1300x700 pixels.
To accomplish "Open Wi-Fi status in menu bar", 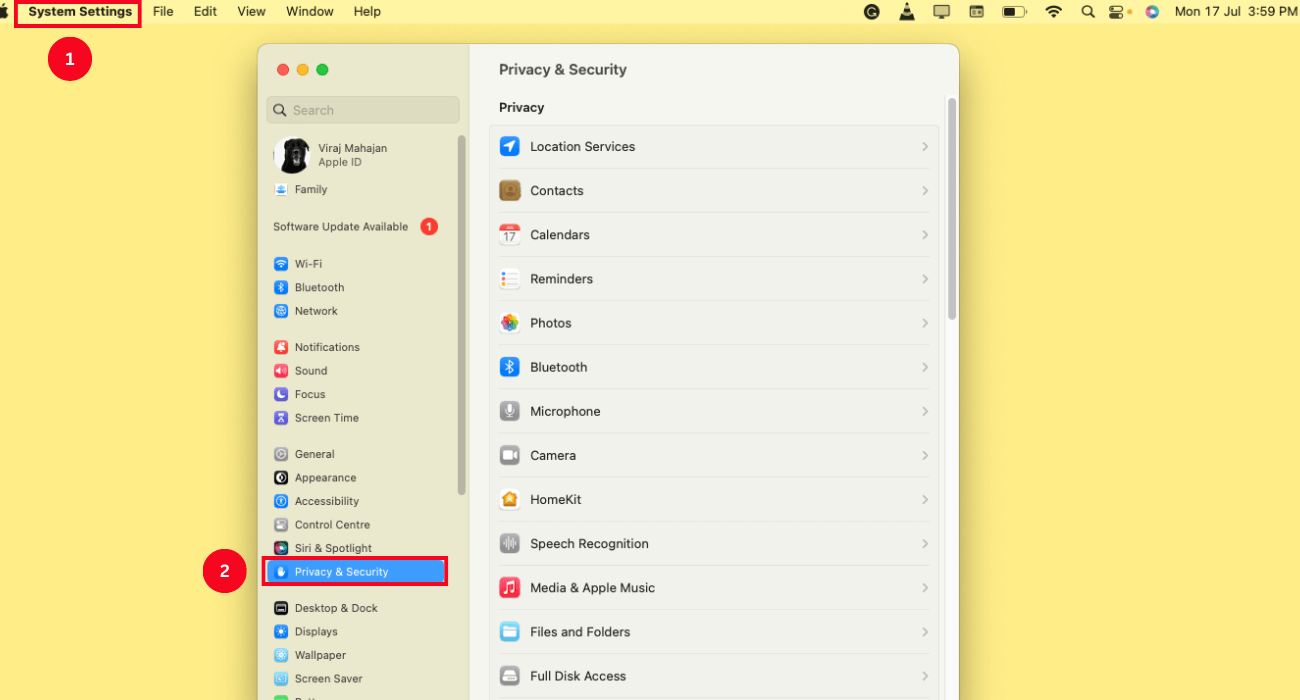I will (1053, 12).
